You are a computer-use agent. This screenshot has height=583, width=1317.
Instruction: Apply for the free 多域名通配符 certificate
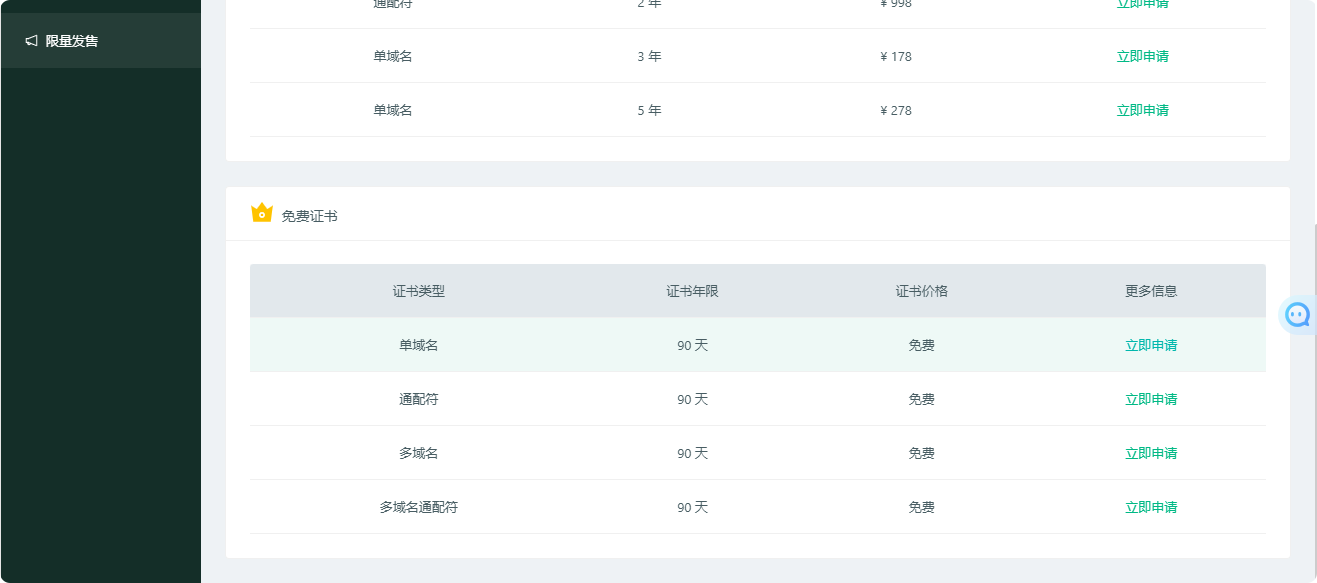1150,507
